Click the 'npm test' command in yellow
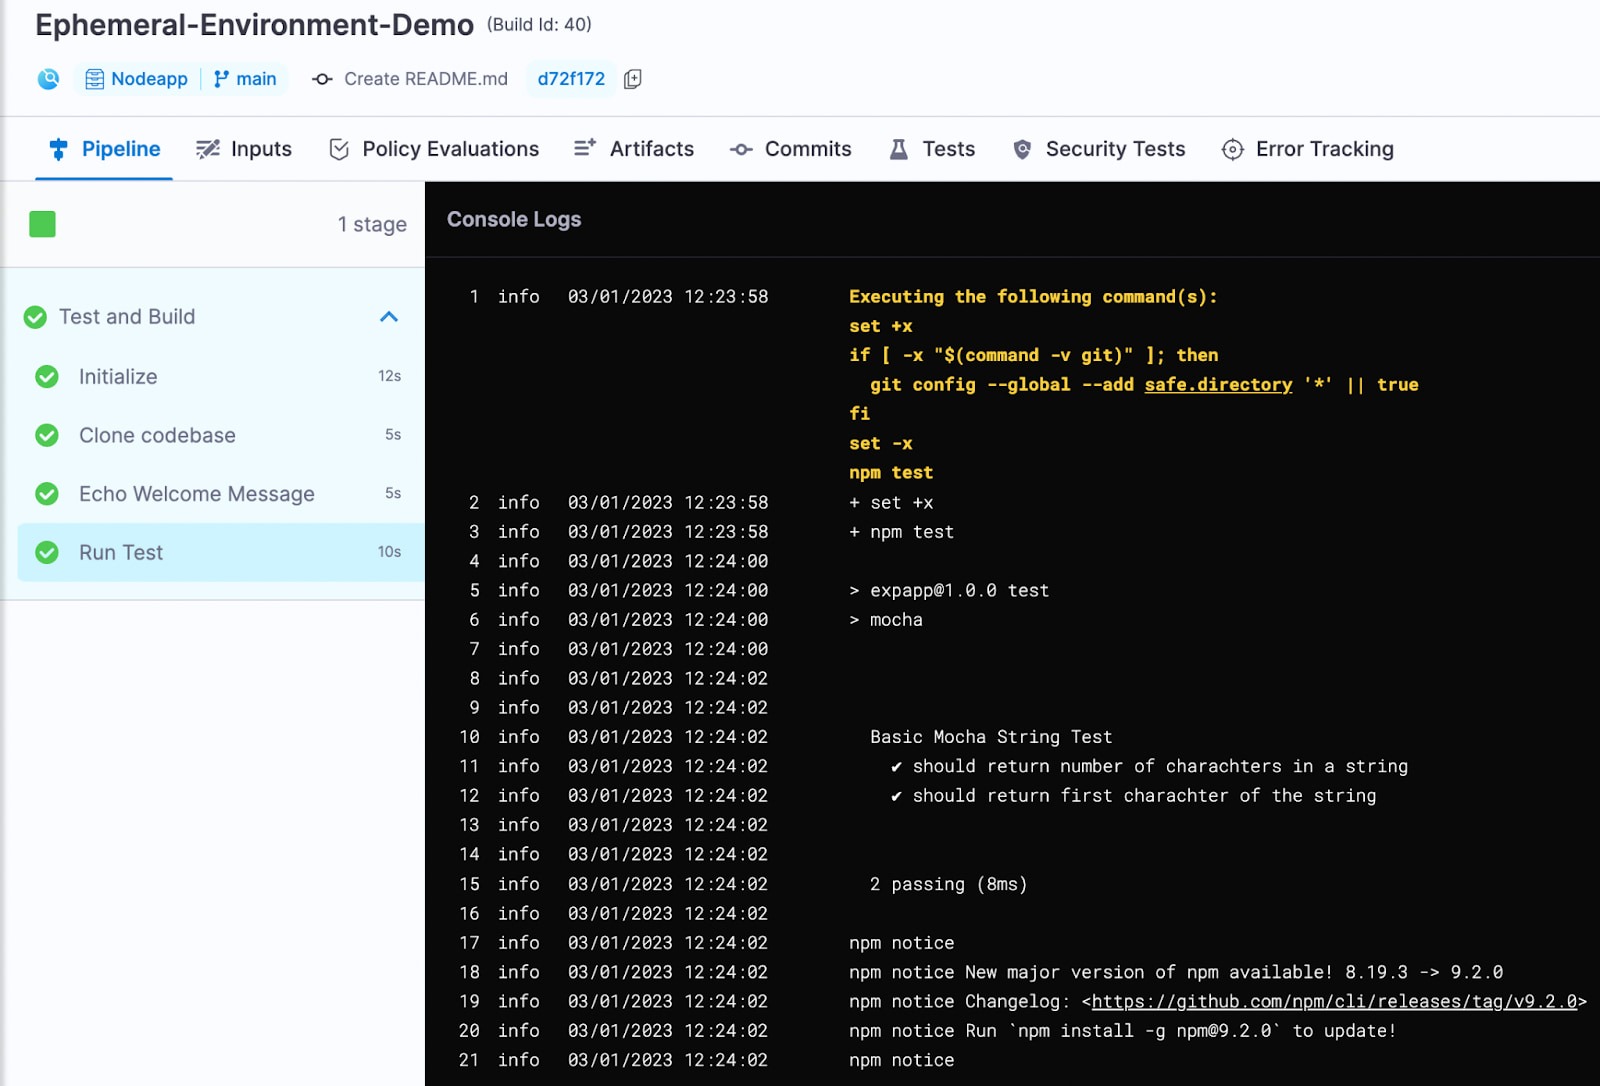1600x1086 pixels. 891,473
